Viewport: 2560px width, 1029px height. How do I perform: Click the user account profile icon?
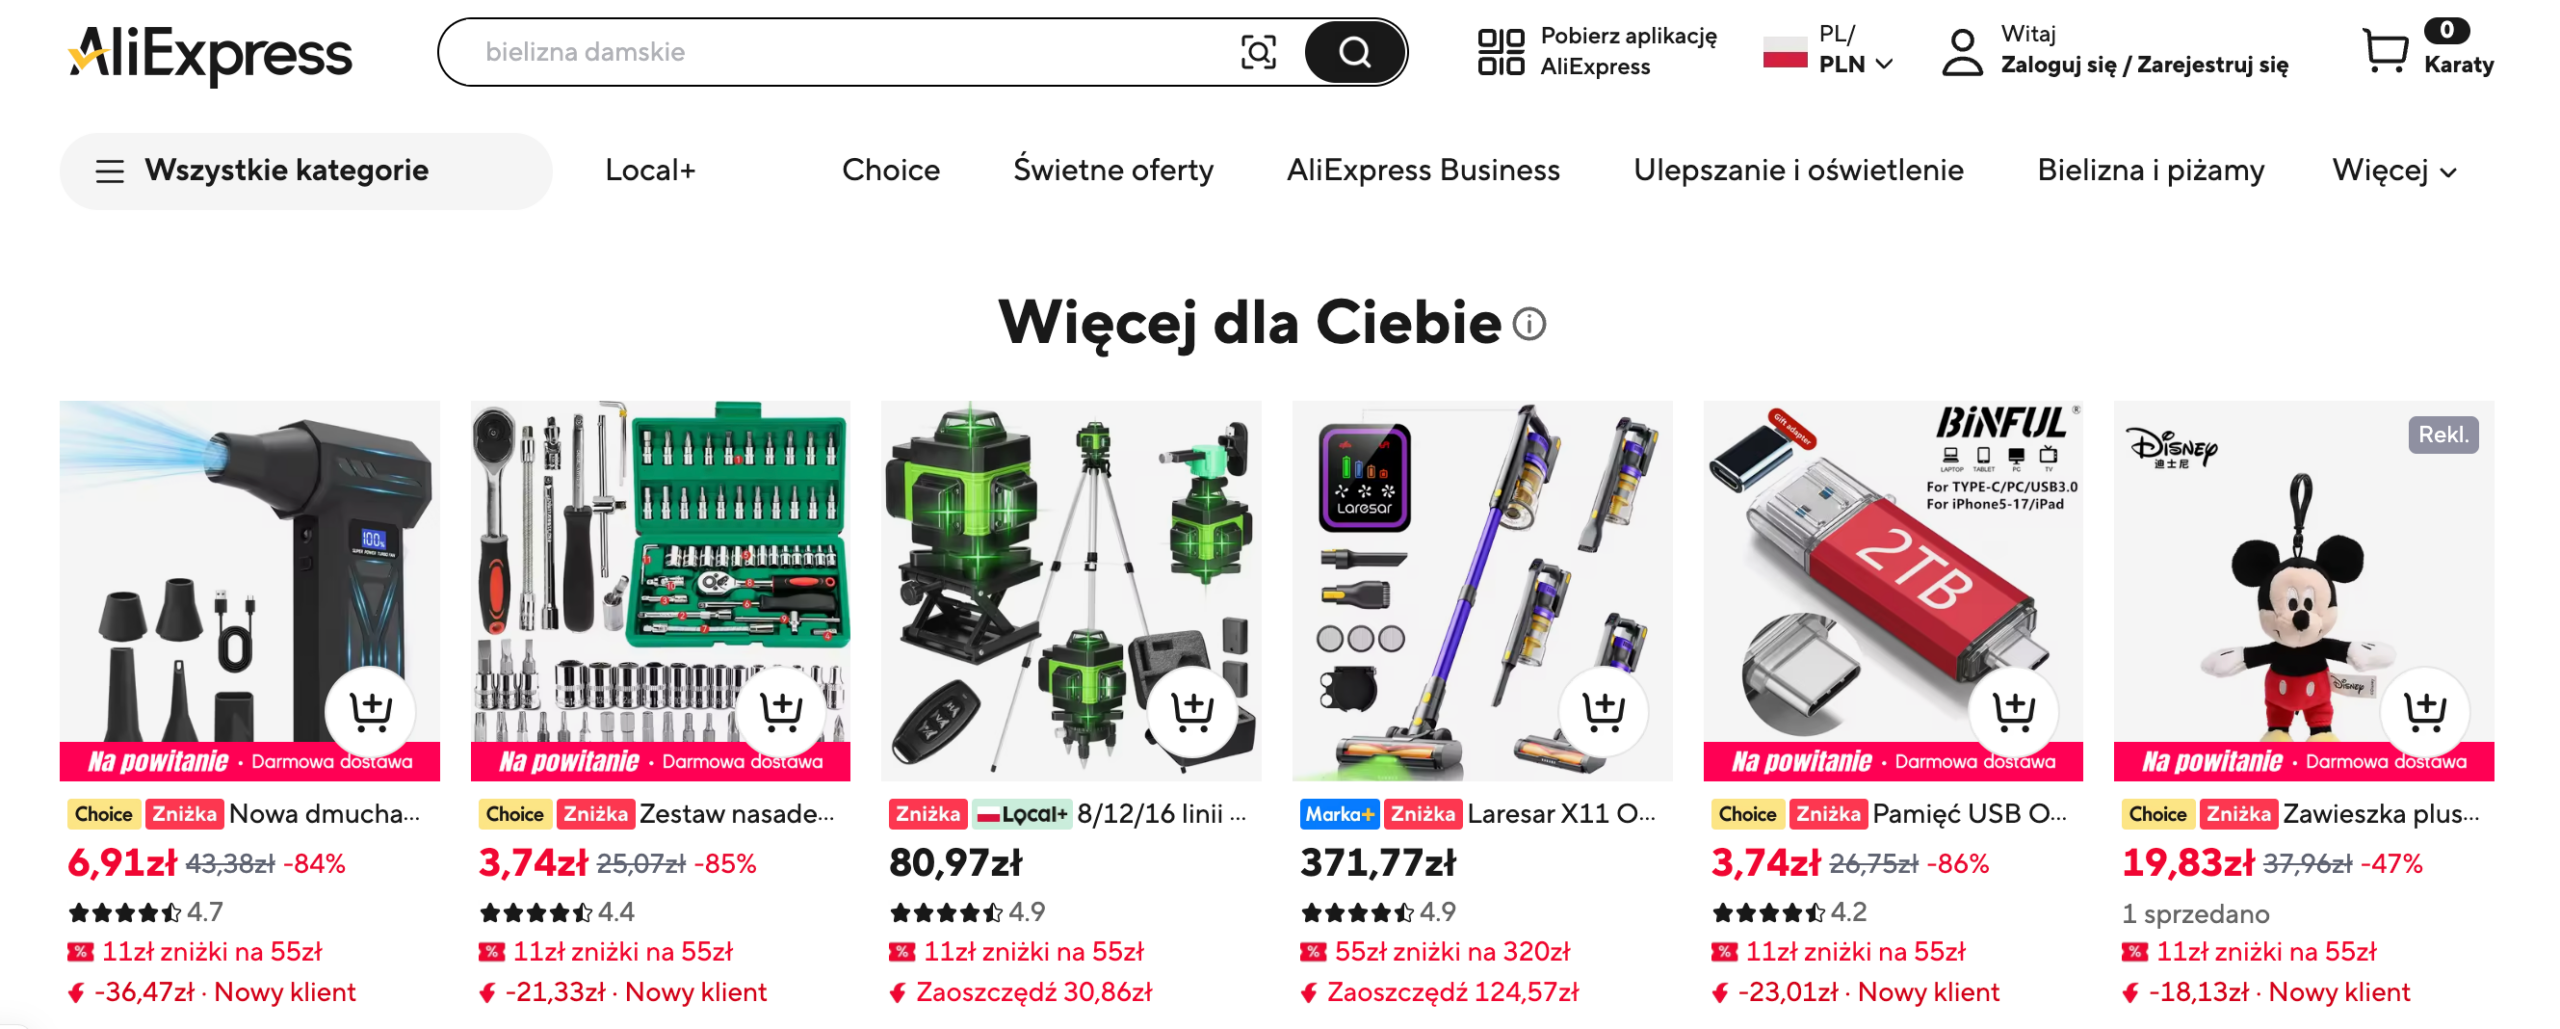[x=1961, y=52]
